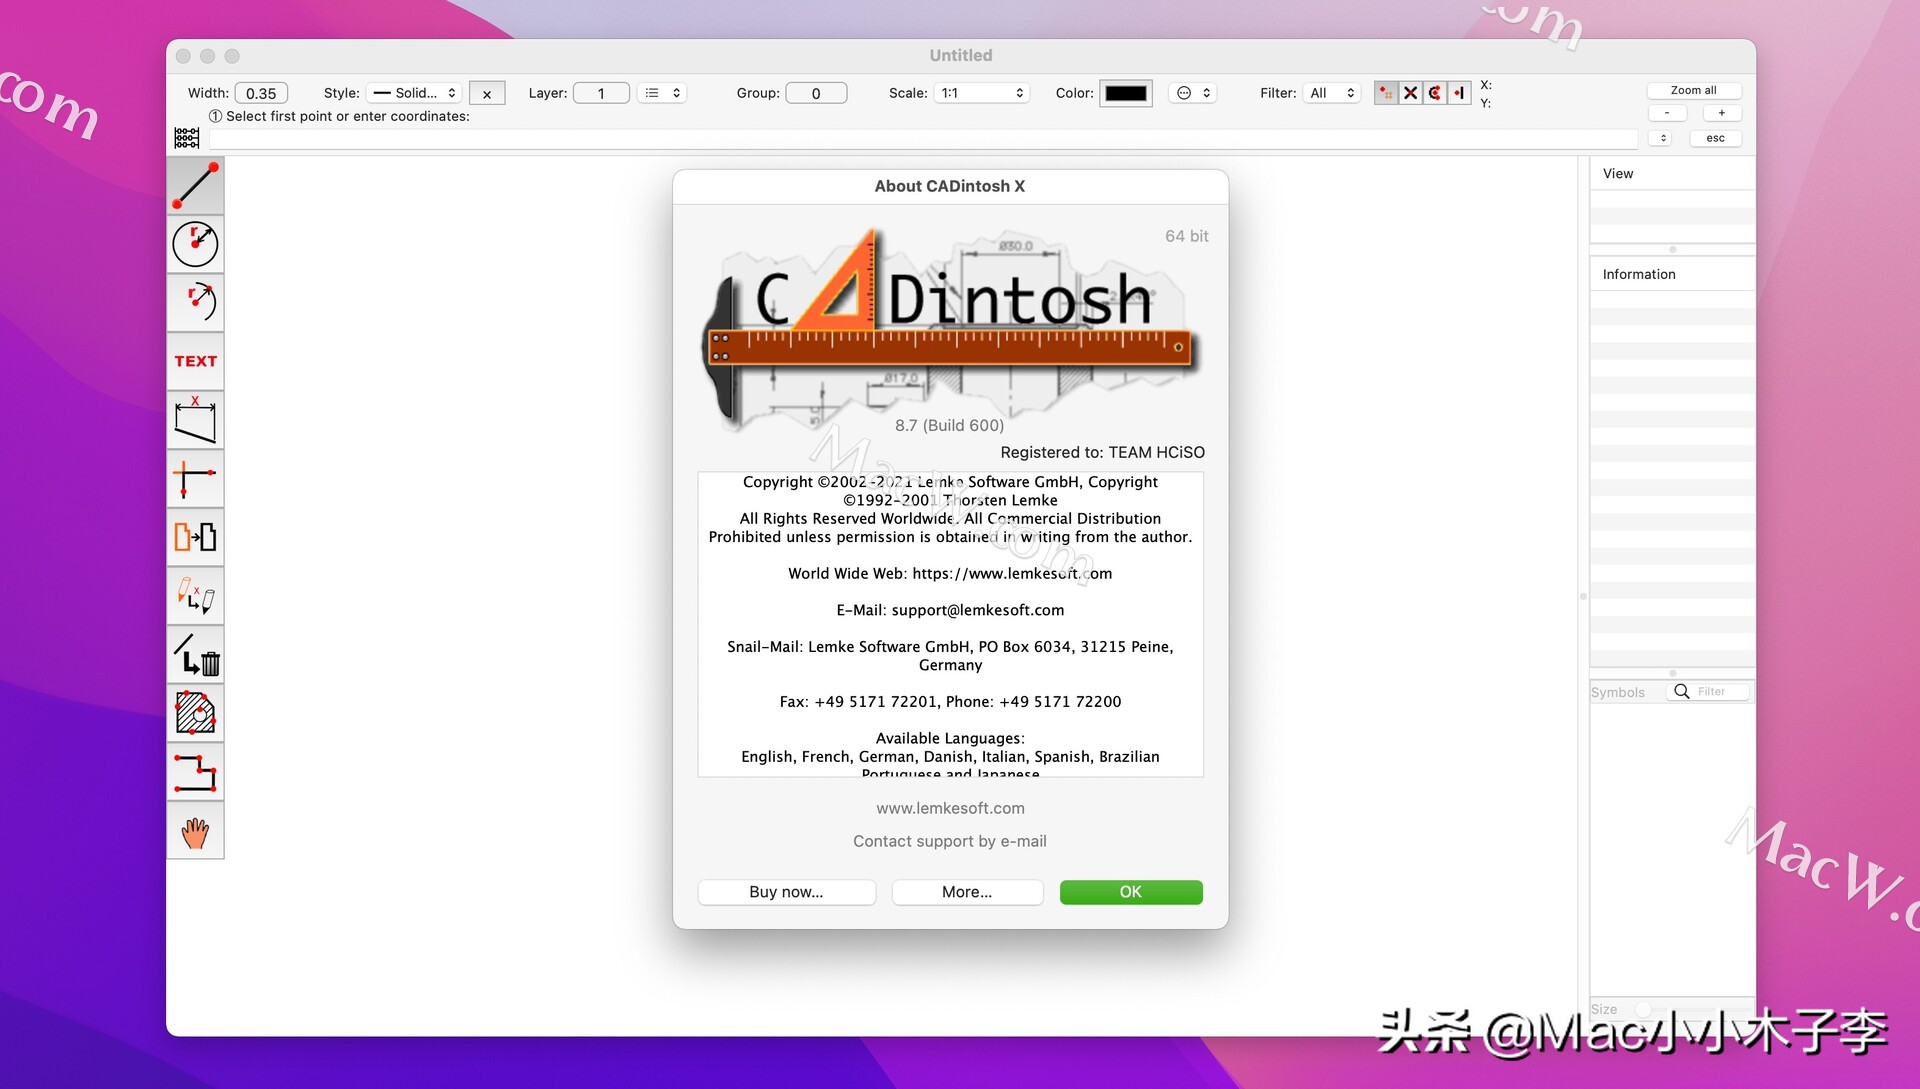The height and width of the screenshot is (1089, 1920).
Task: Click the coordinates entry field
Action: tap(922, 139)
